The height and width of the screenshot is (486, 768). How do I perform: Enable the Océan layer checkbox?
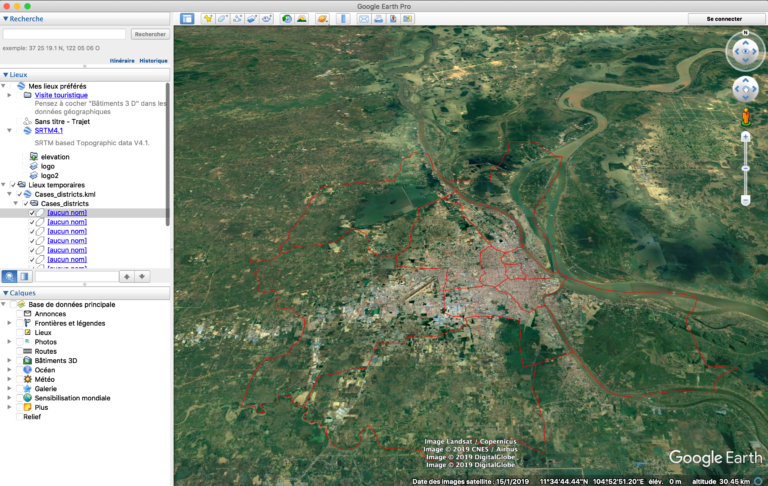[20, 370]
